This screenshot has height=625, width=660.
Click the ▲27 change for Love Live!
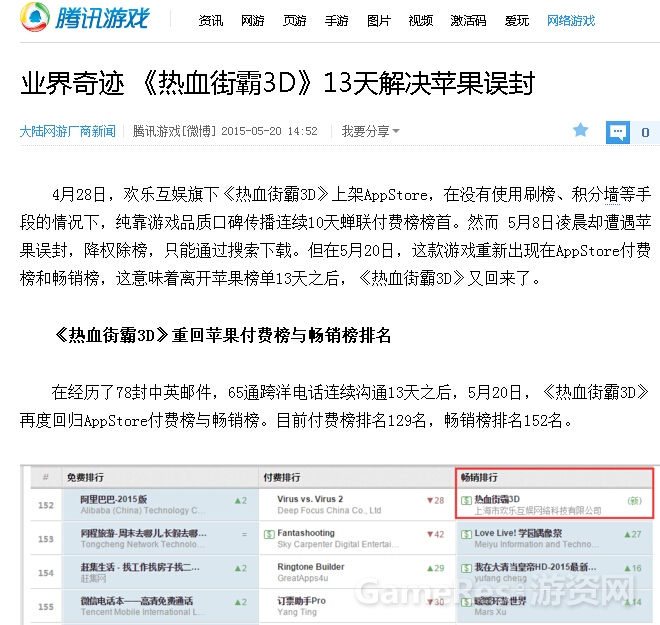pyautogui.click(x=633, y=535)
